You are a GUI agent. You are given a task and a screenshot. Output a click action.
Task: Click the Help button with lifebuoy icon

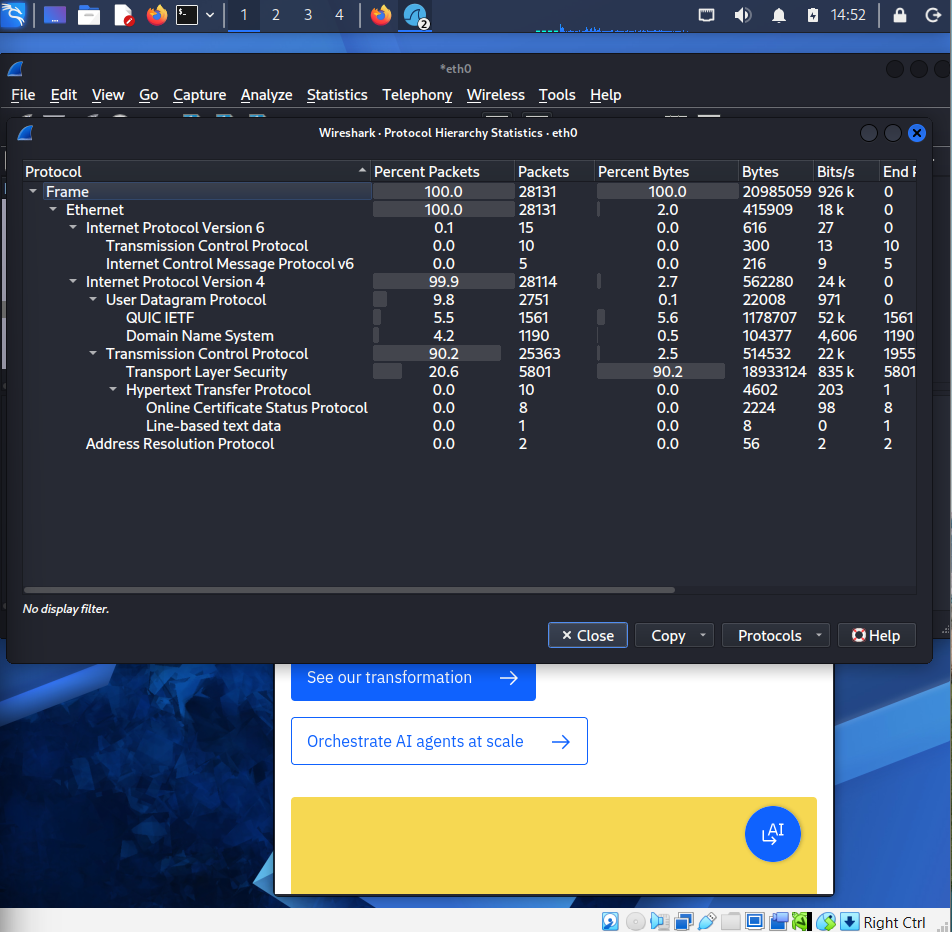(876, 635)
